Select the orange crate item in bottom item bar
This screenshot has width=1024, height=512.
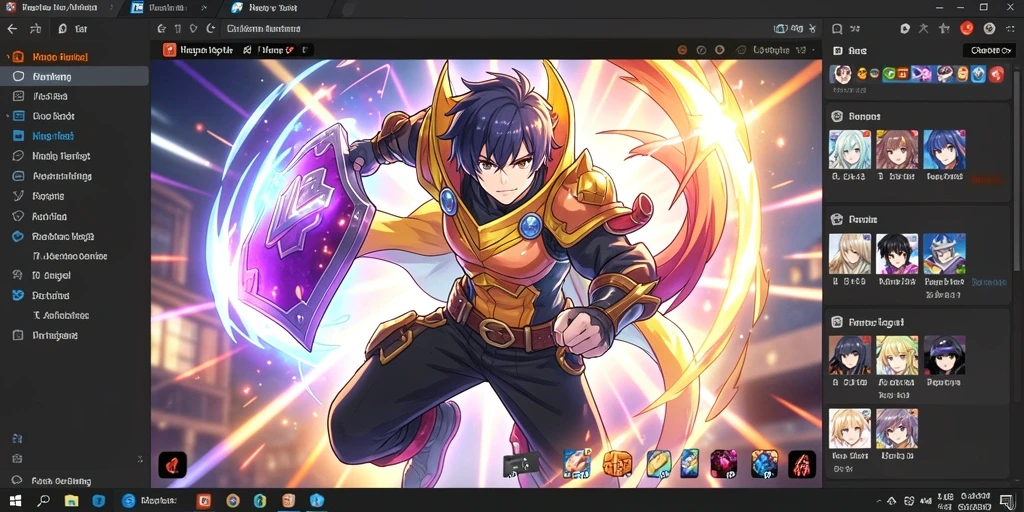616,464
